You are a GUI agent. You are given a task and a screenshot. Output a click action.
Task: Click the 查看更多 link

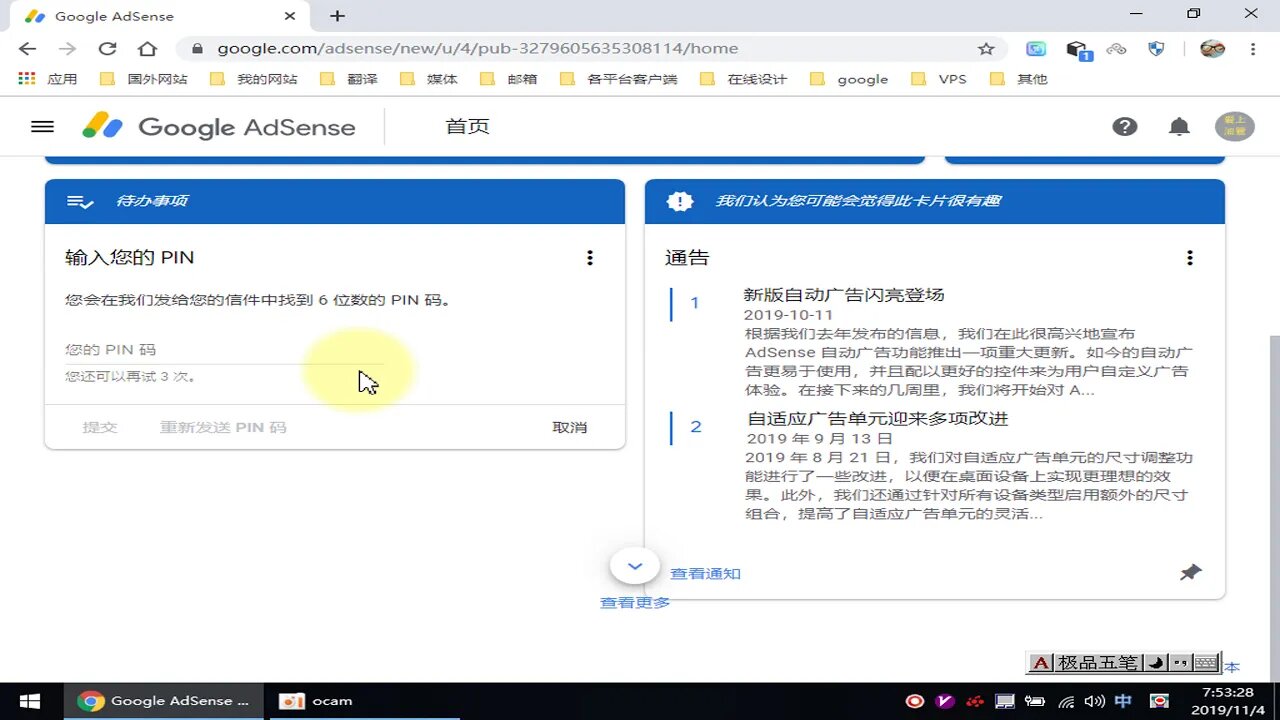635,603
